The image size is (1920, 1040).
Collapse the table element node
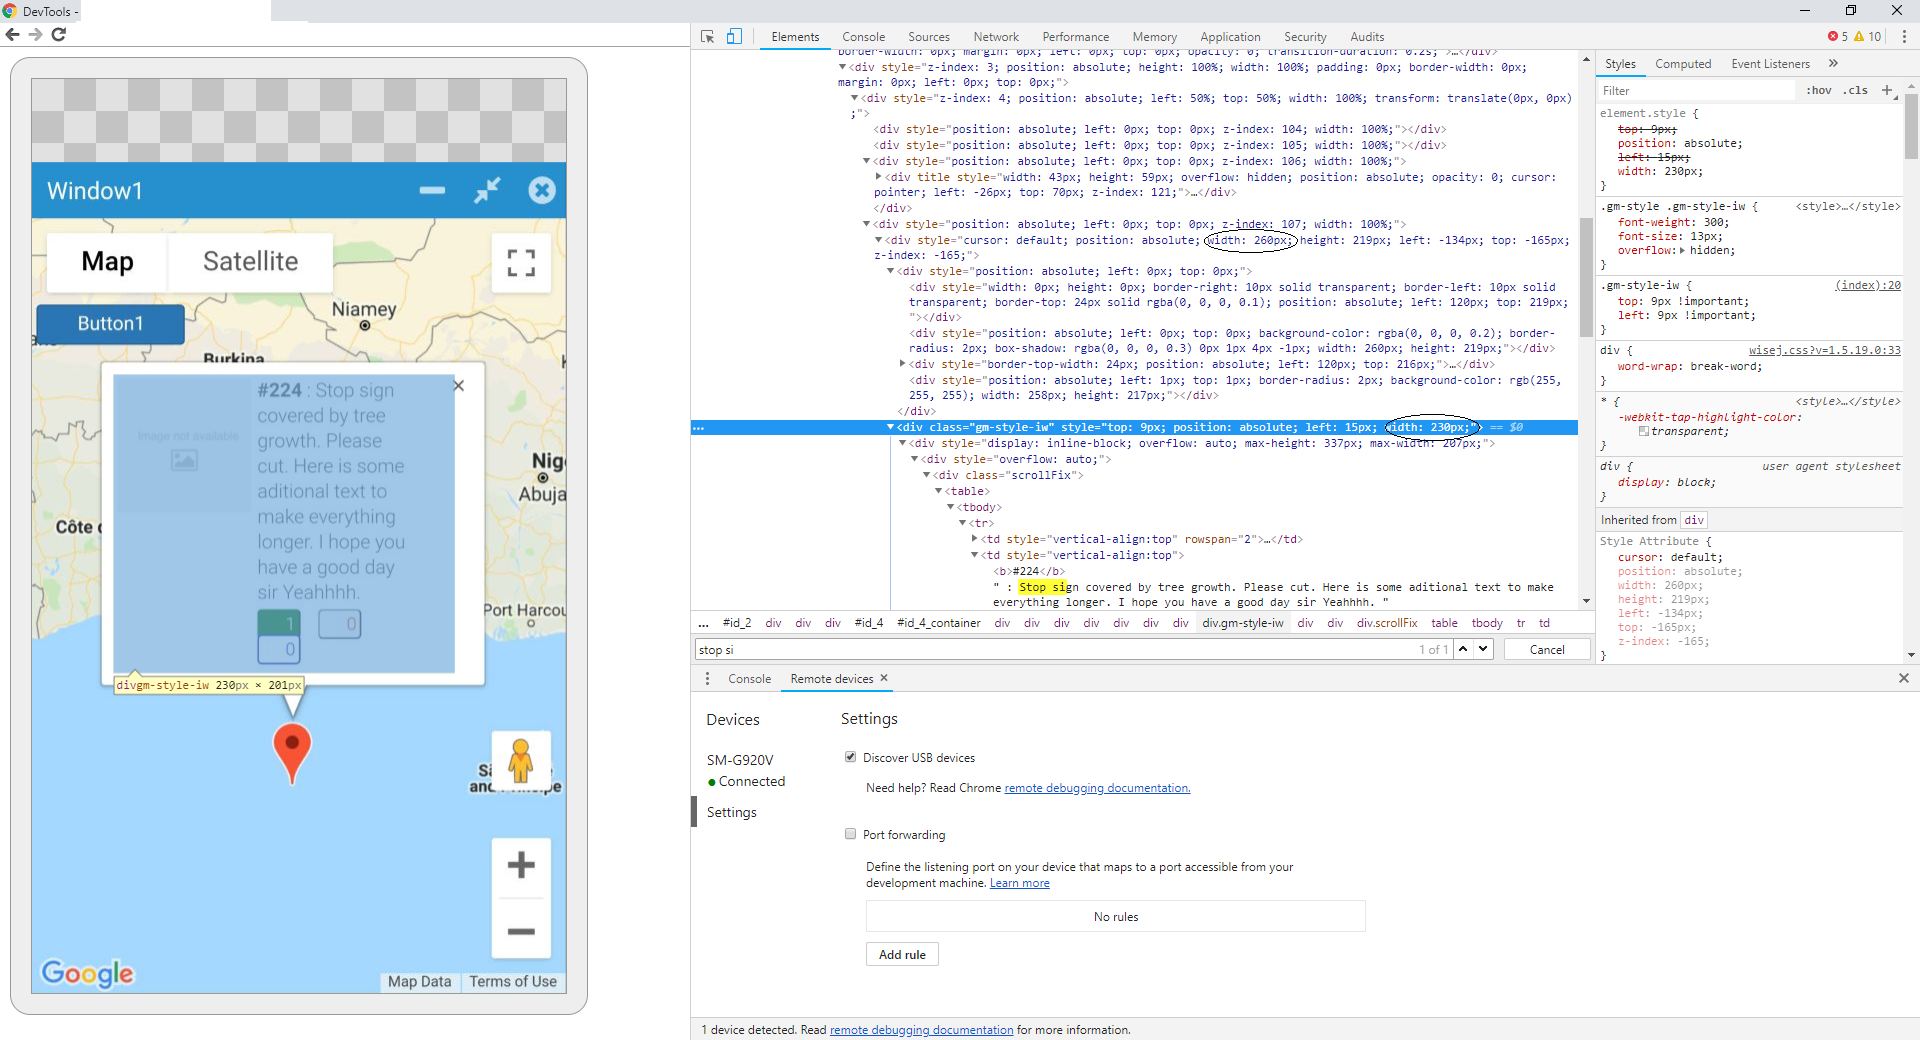pyautogui.click(x=938, y=491)
